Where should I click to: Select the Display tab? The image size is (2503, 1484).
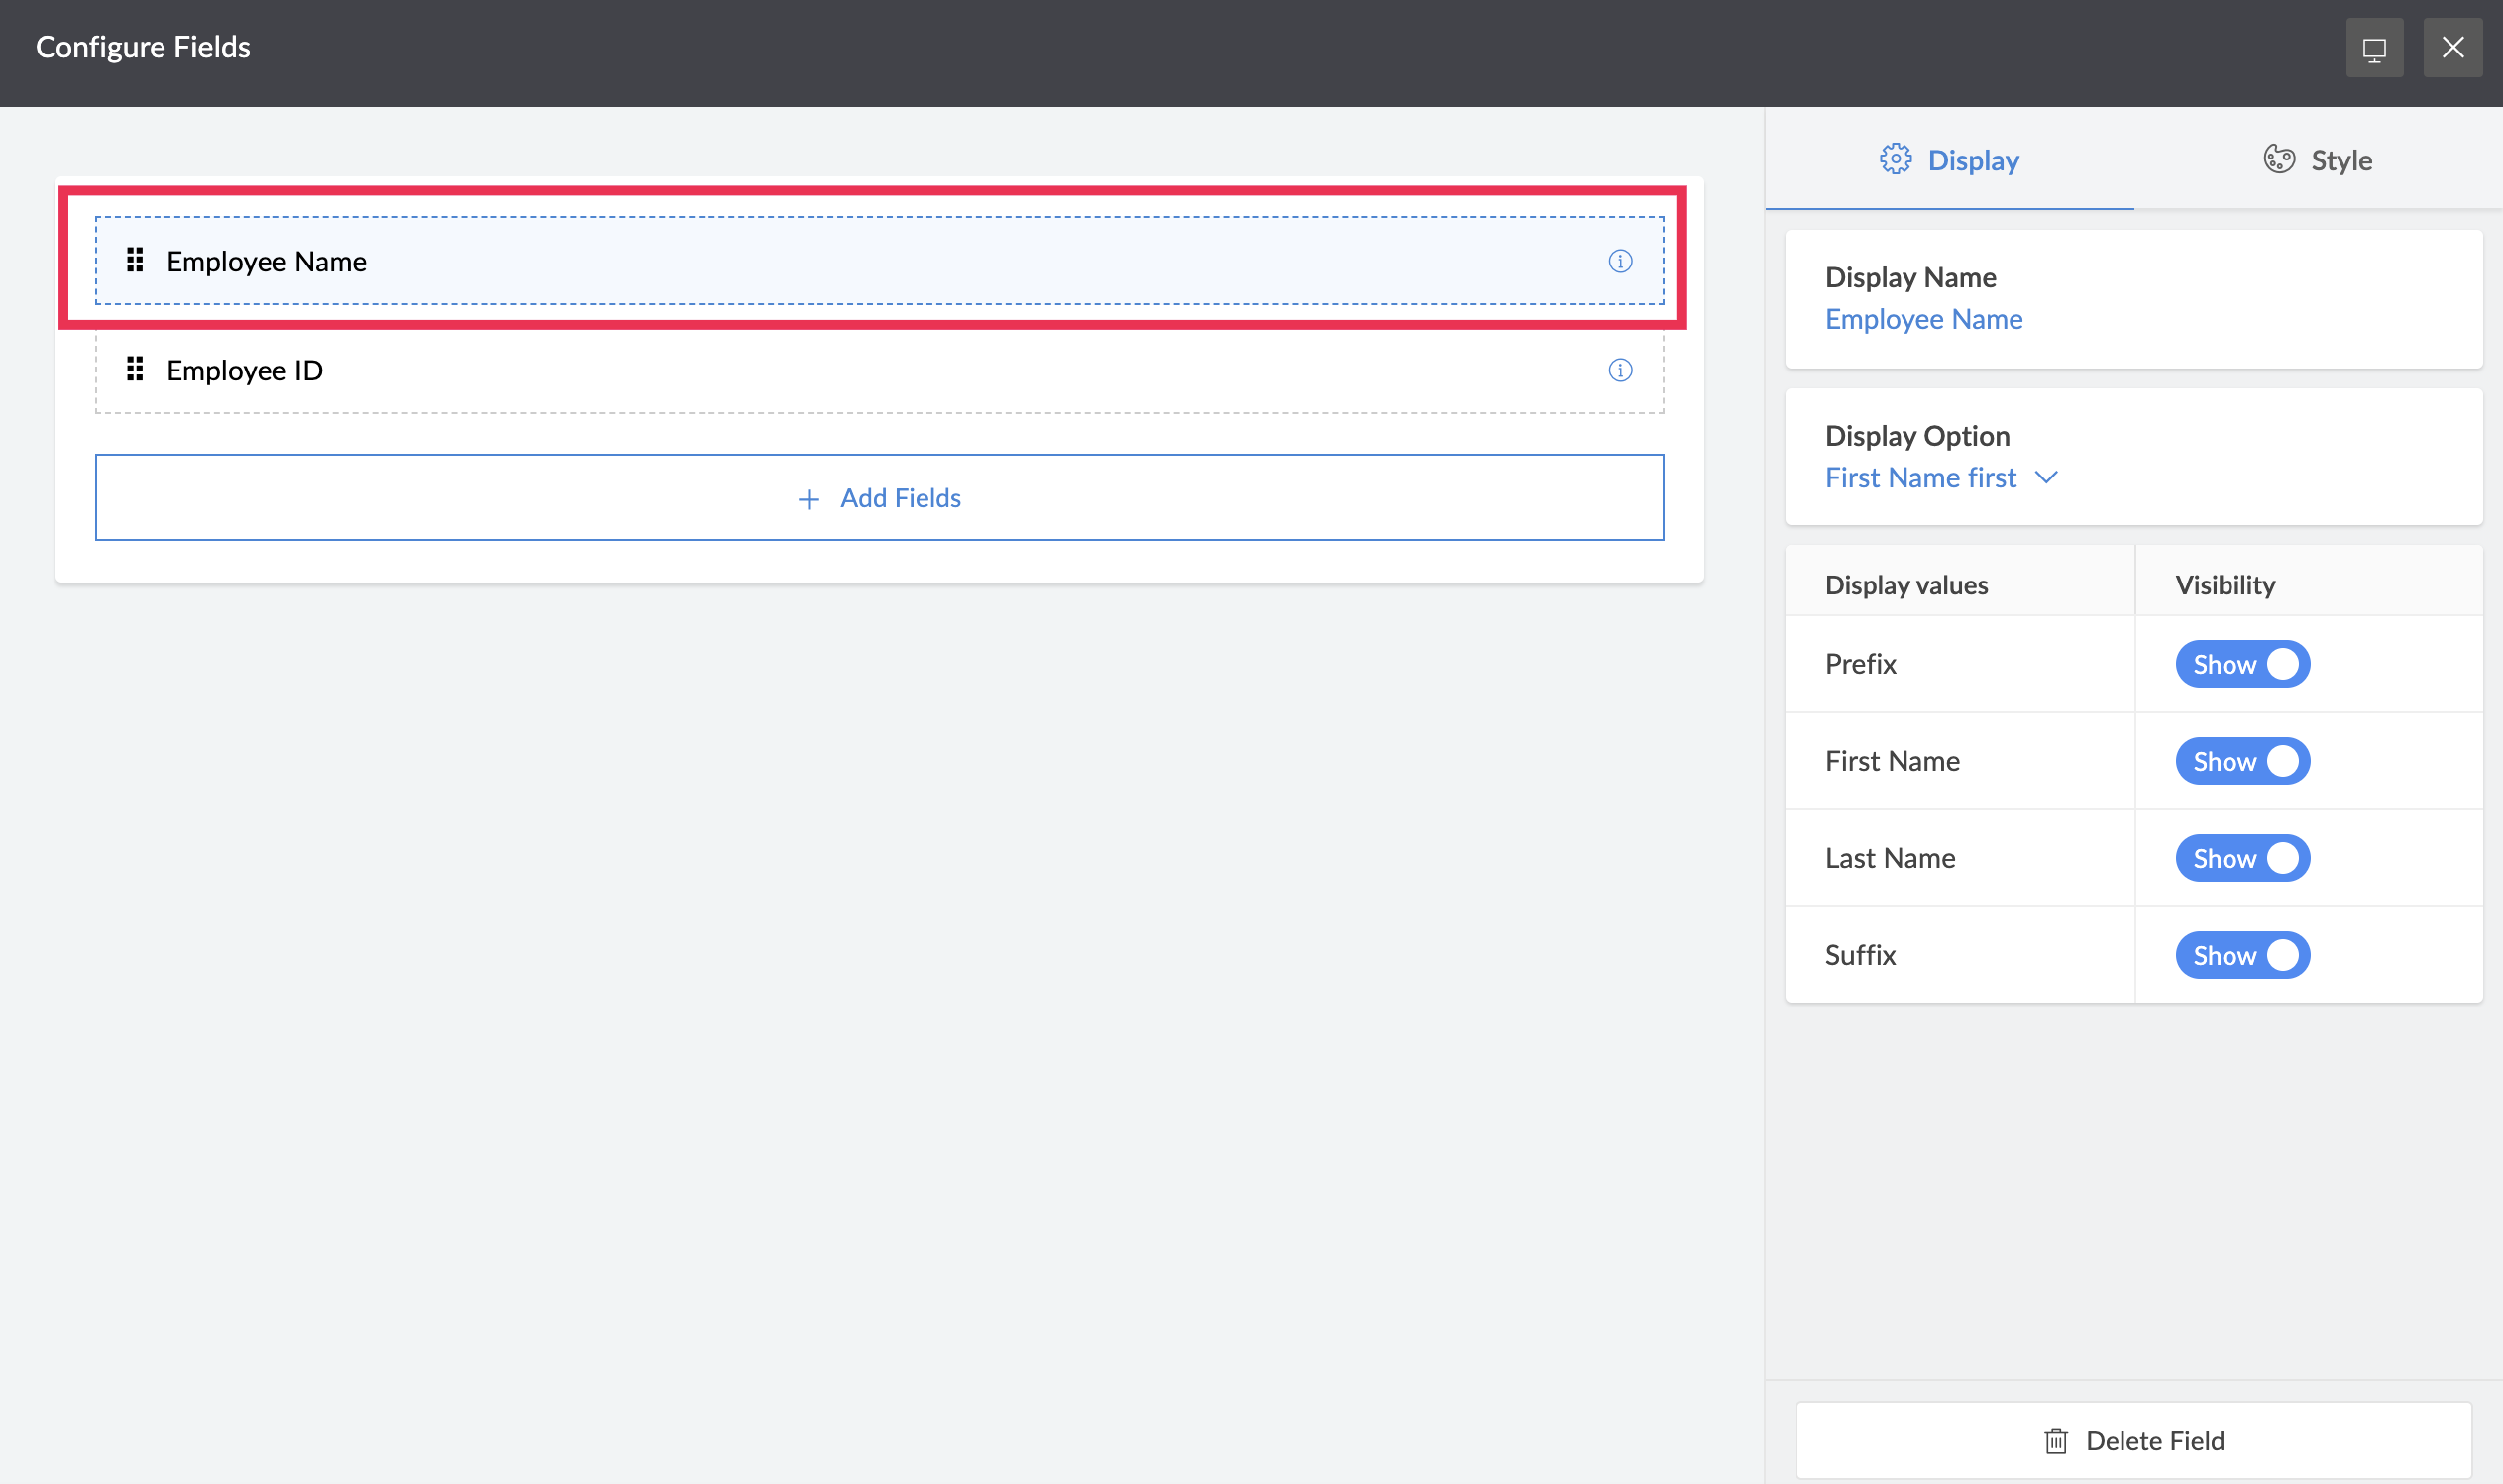1949,160
